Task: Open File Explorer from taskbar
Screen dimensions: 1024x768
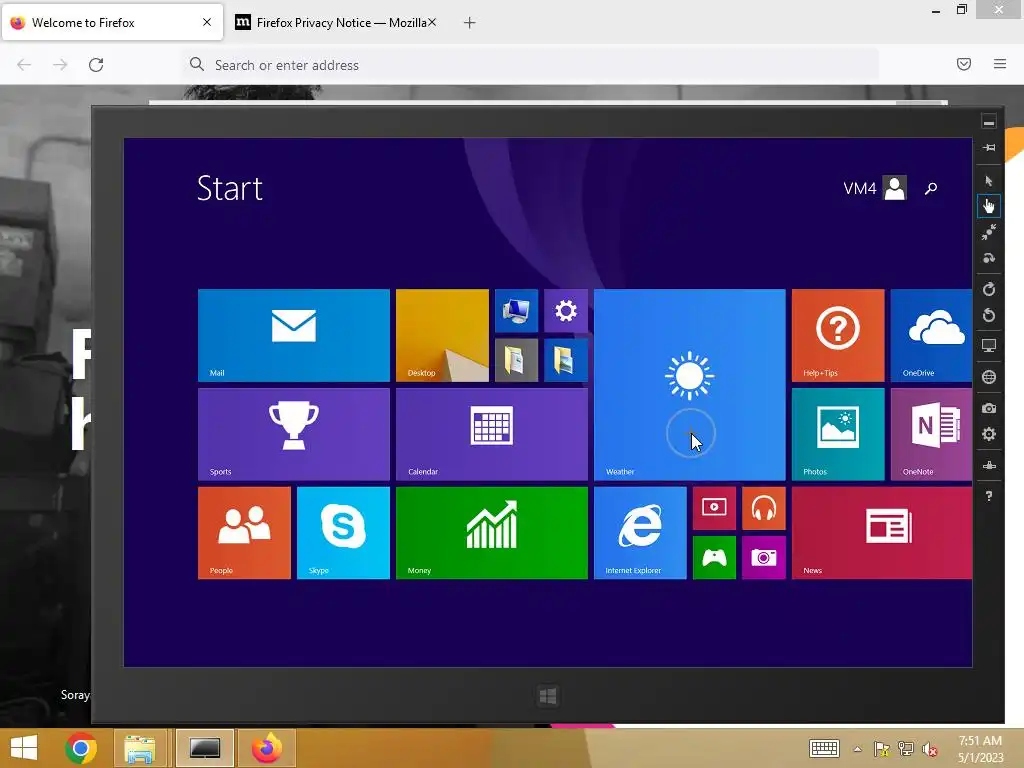Action: (x=140, y=748)
